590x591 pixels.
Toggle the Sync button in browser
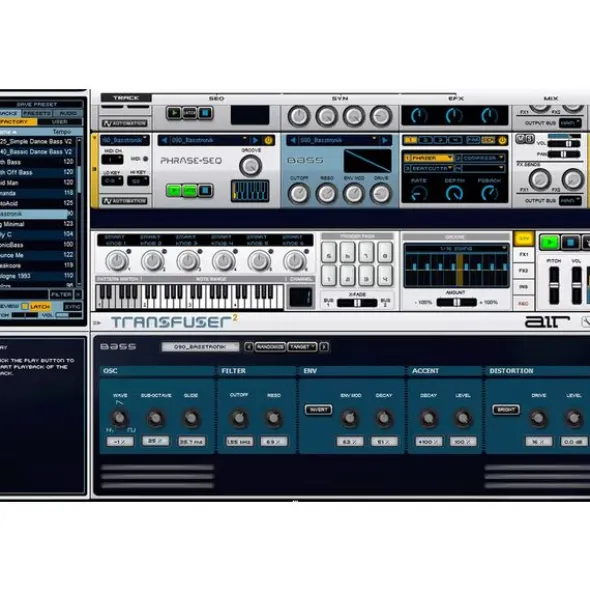pos(72,306)
